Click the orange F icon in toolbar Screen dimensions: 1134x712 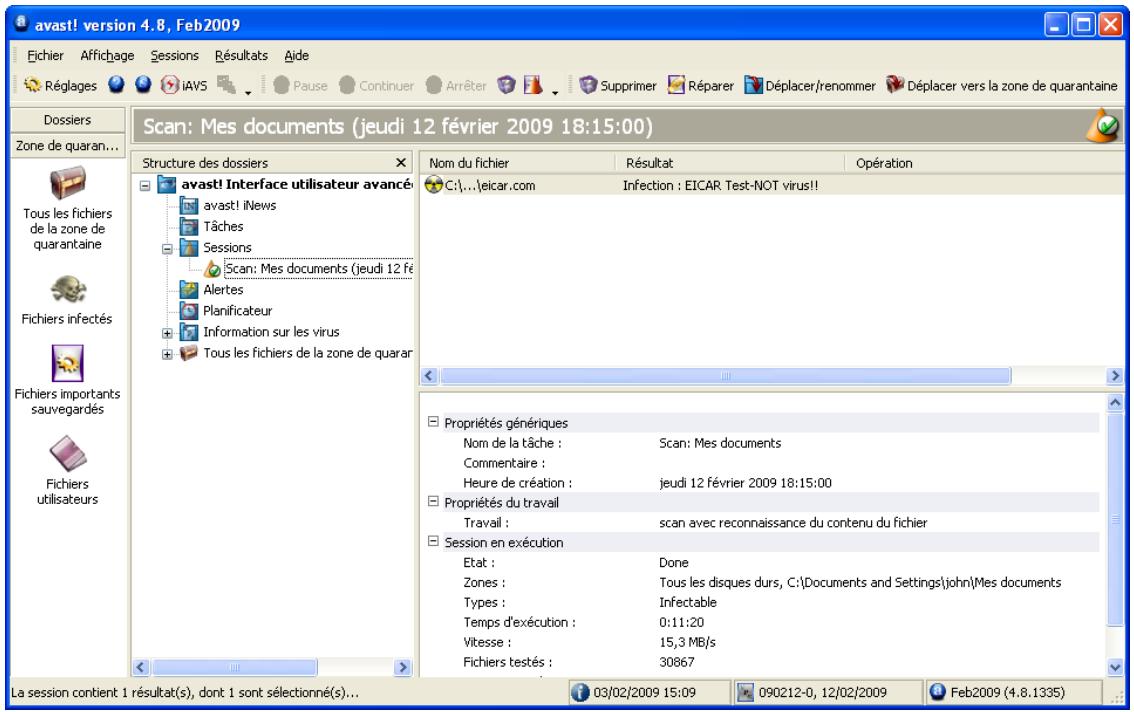point(533,85)
